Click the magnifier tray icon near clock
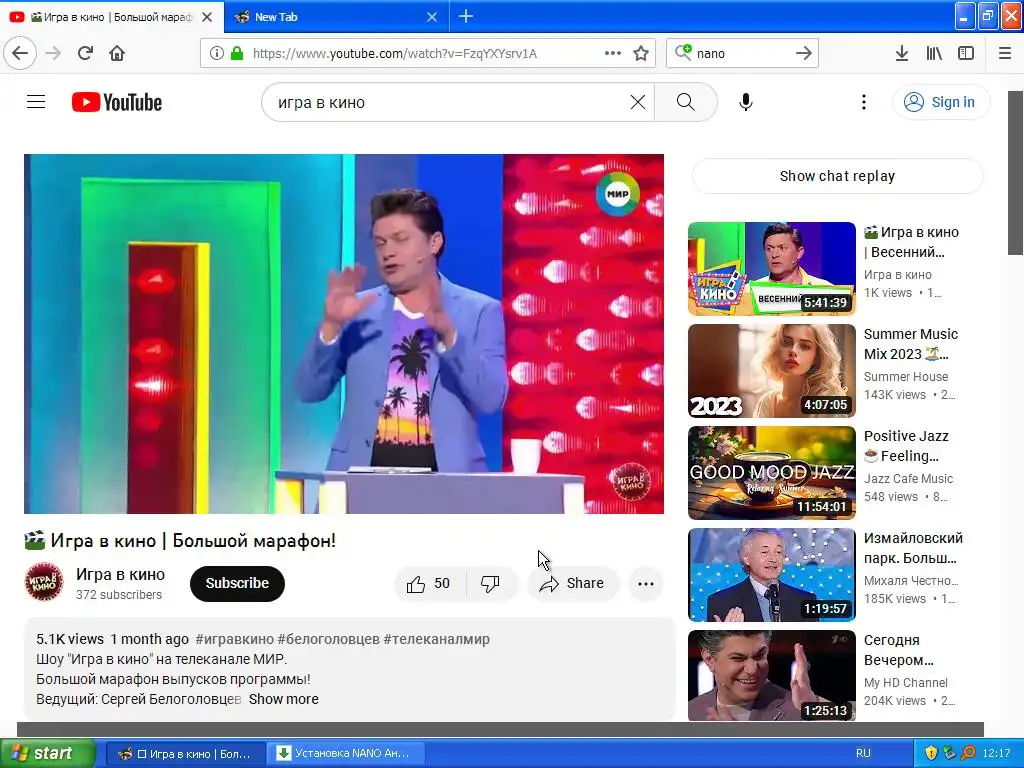1024x768 pixels. coord(968,753)
